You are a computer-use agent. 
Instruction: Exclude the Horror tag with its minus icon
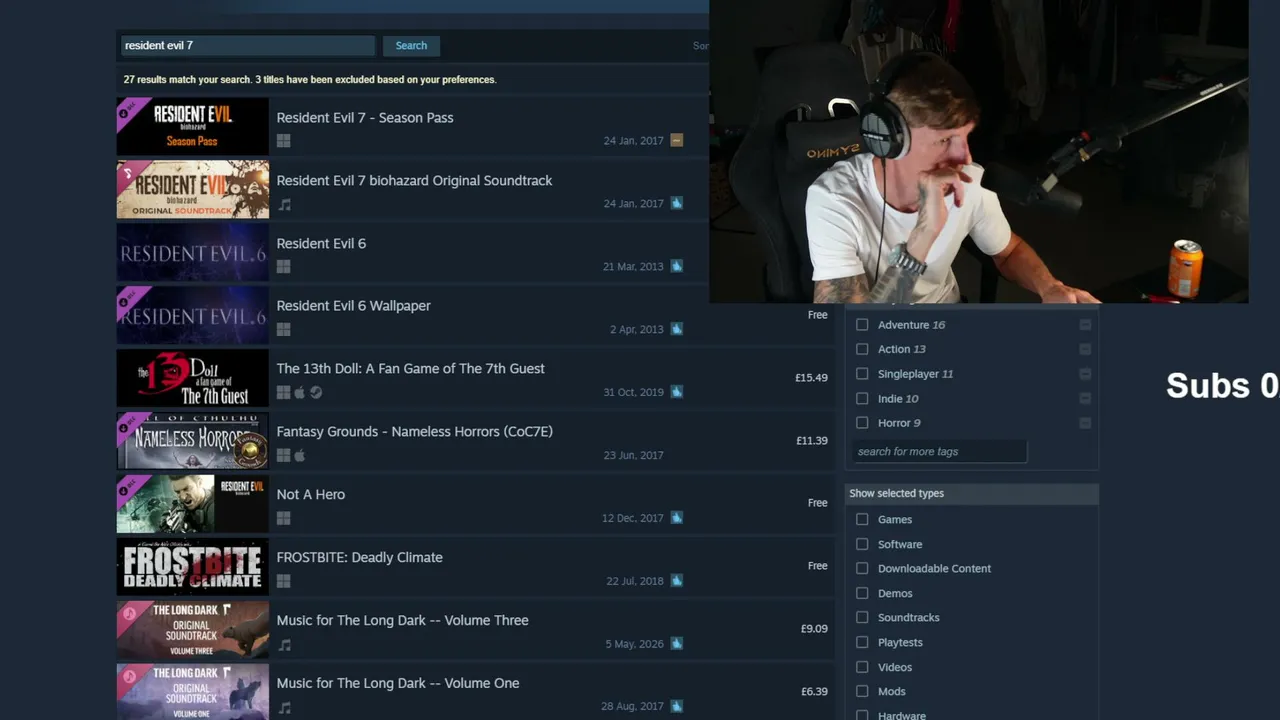(1085, 423)
